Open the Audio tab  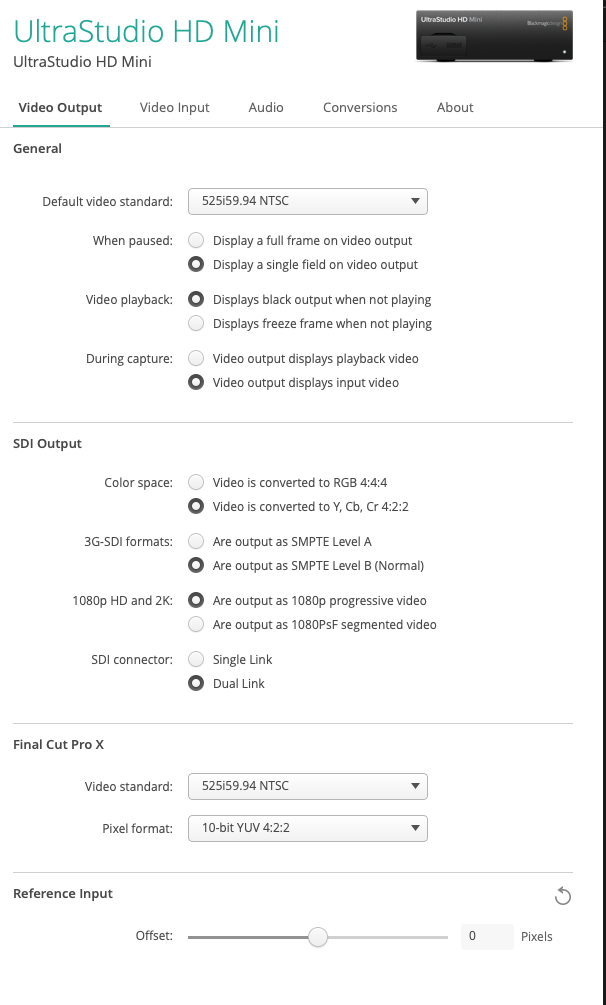coord(266,107)
